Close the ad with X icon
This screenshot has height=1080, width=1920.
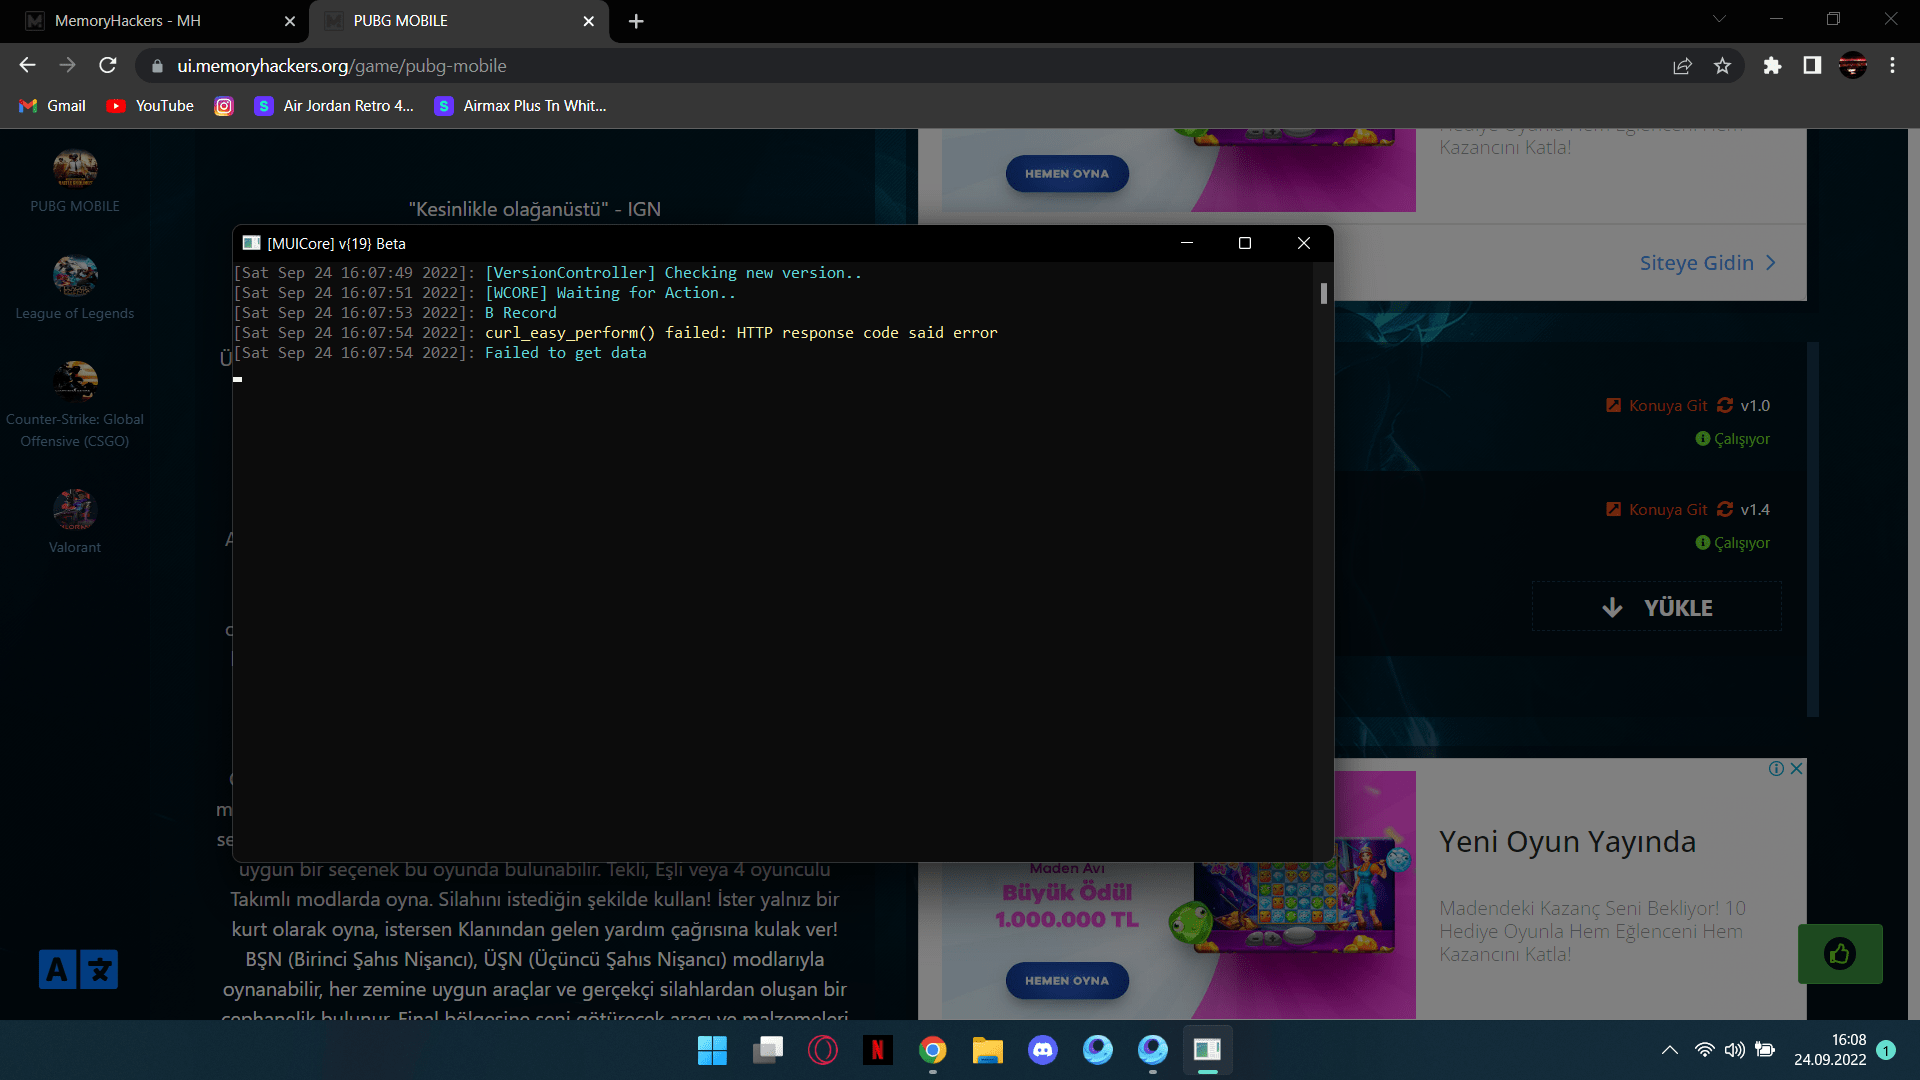1796,768
